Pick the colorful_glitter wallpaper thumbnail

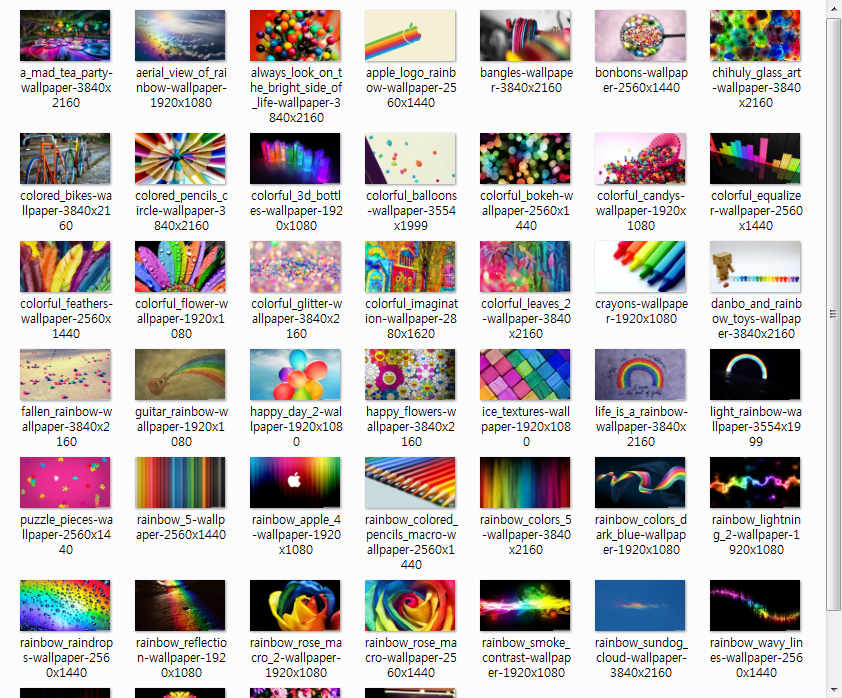pos(295,266)
